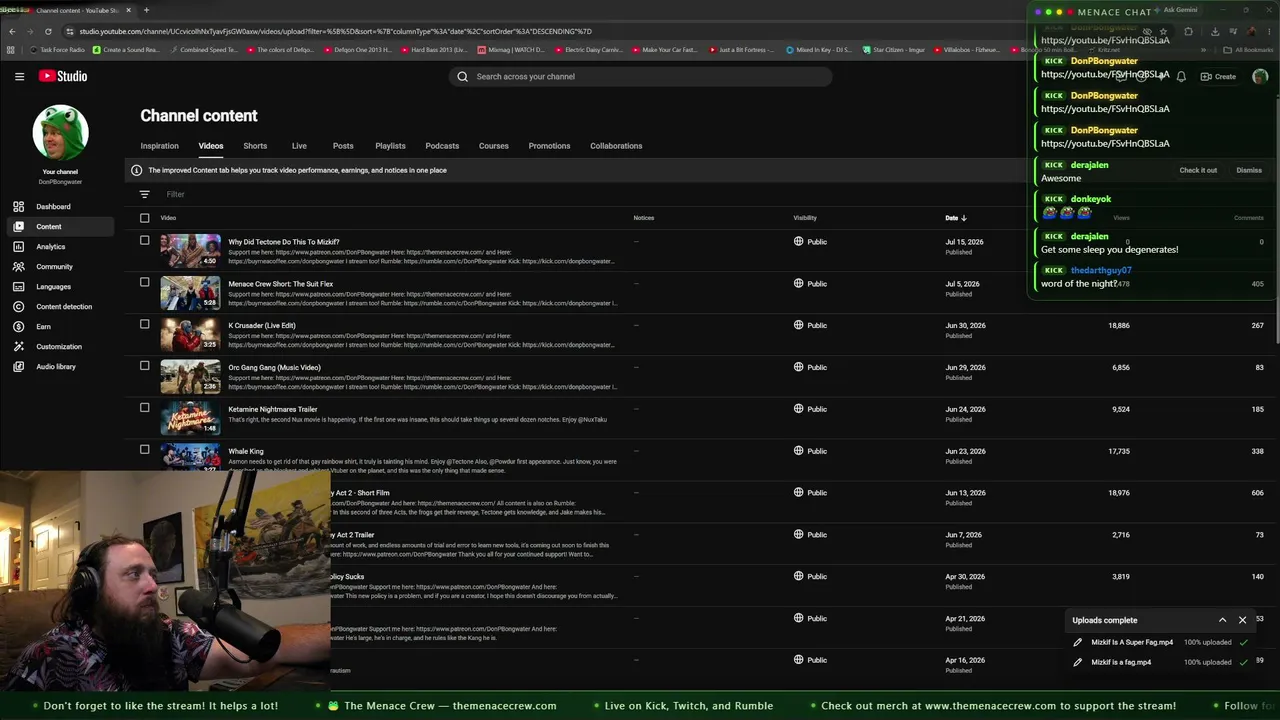
Task: Sort videos by the Date column header
Action: pyautogui.click(x=956, y=218)
